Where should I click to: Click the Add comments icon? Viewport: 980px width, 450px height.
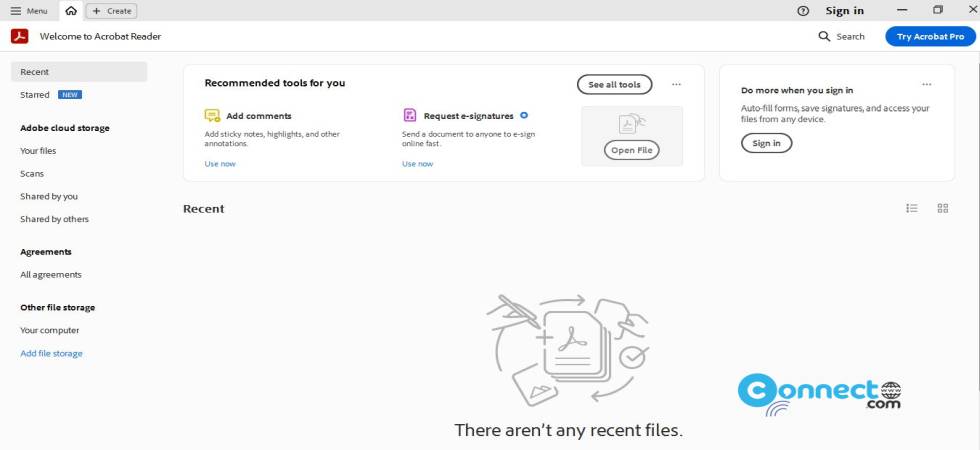pyautogui.click(x=212, y=116)
